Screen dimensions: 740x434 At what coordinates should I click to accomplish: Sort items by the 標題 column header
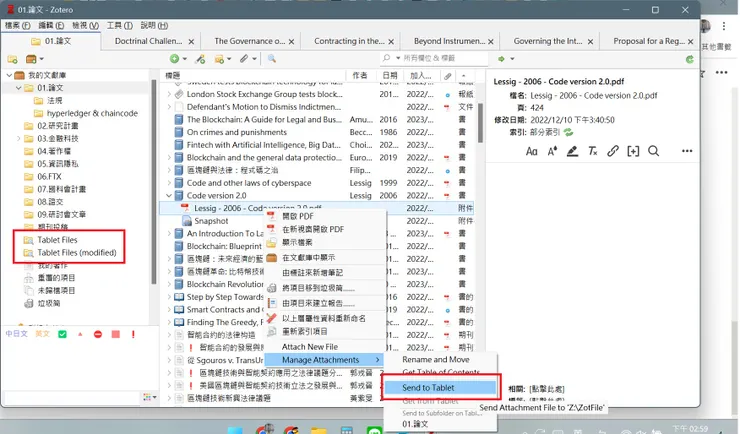253,75
